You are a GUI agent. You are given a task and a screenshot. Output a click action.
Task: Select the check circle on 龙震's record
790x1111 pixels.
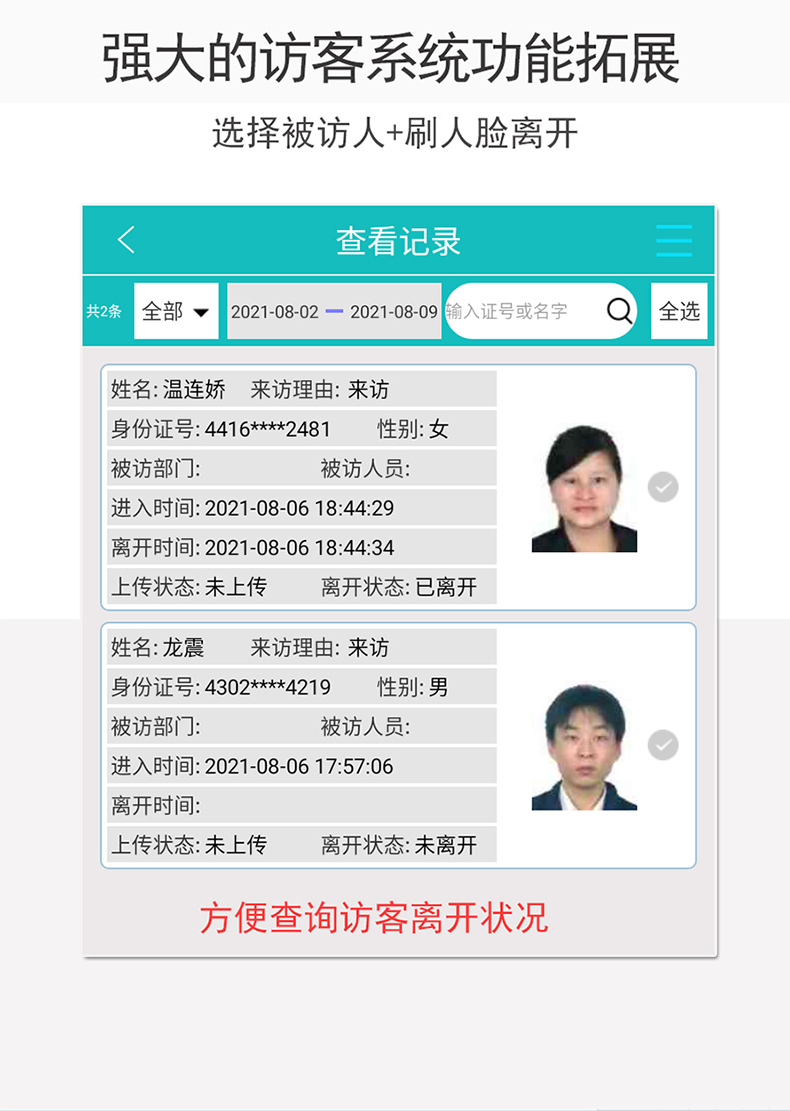pos(662,745)
